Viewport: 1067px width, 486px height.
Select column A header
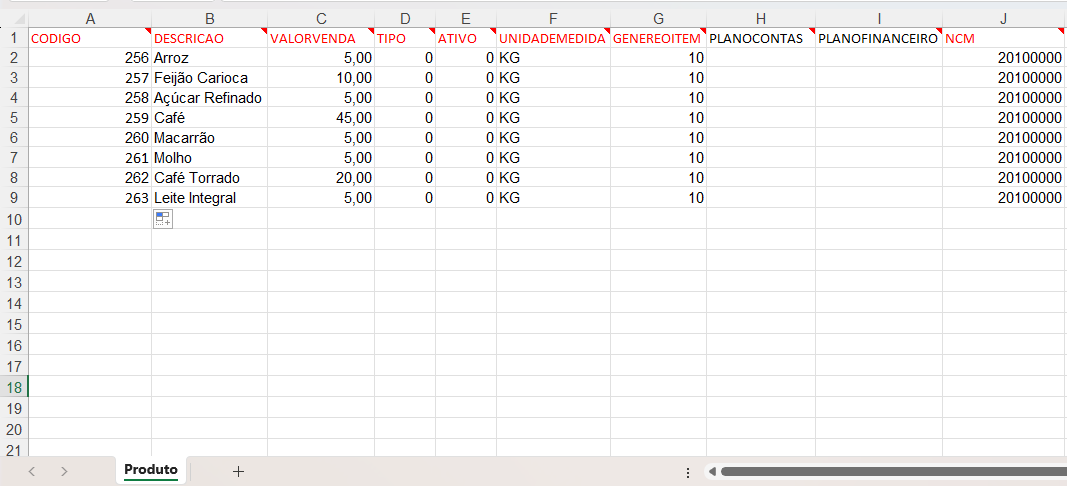pos(90,18)
